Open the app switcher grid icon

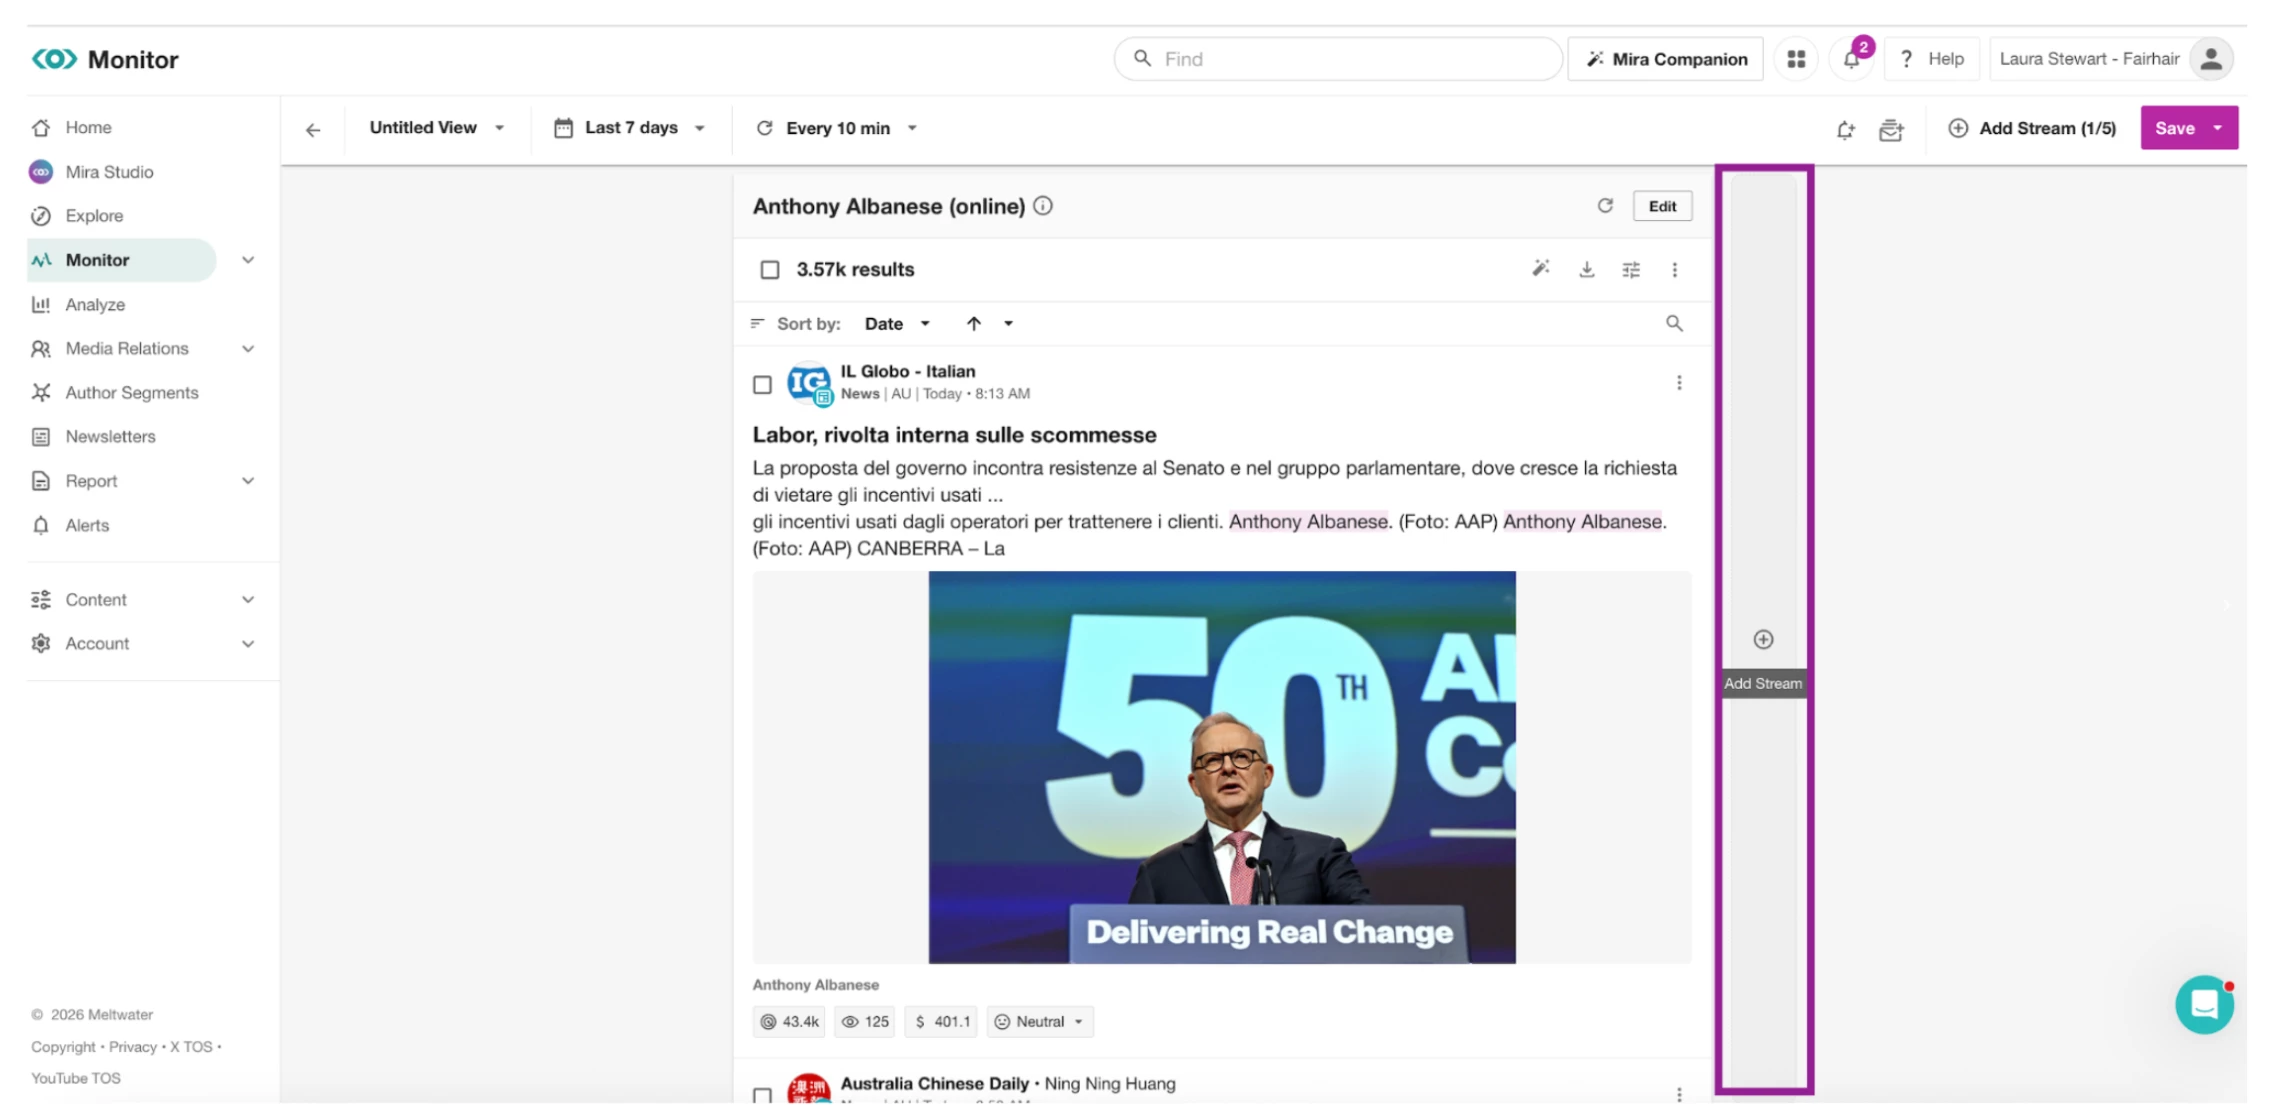(x=1796, y=59)
